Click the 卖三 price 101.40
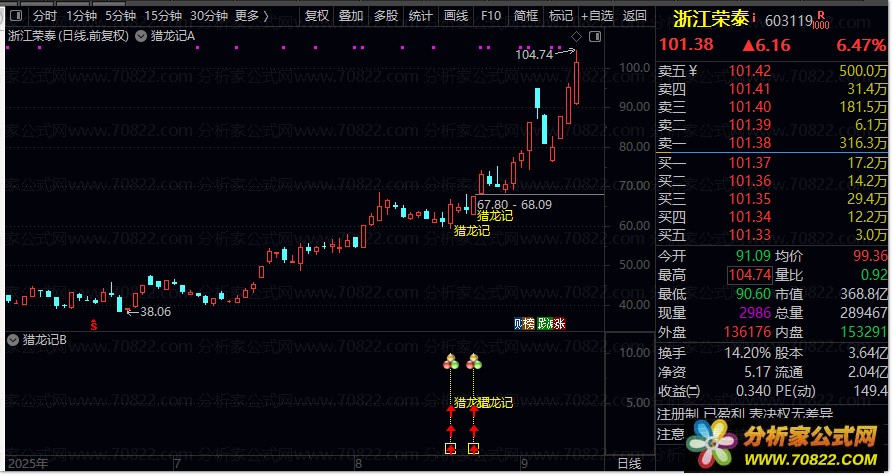Image resolution: width=894 pixels, height=476 pixels. point(750,107)
